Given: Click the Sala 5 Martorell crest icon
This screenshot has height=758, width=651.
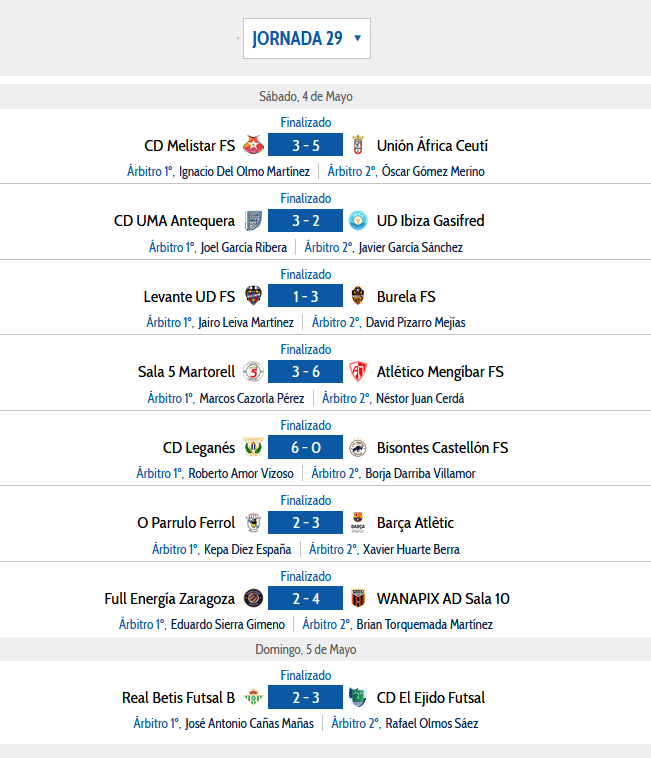Looking at the screenshot, I should (x=253, y=371).
